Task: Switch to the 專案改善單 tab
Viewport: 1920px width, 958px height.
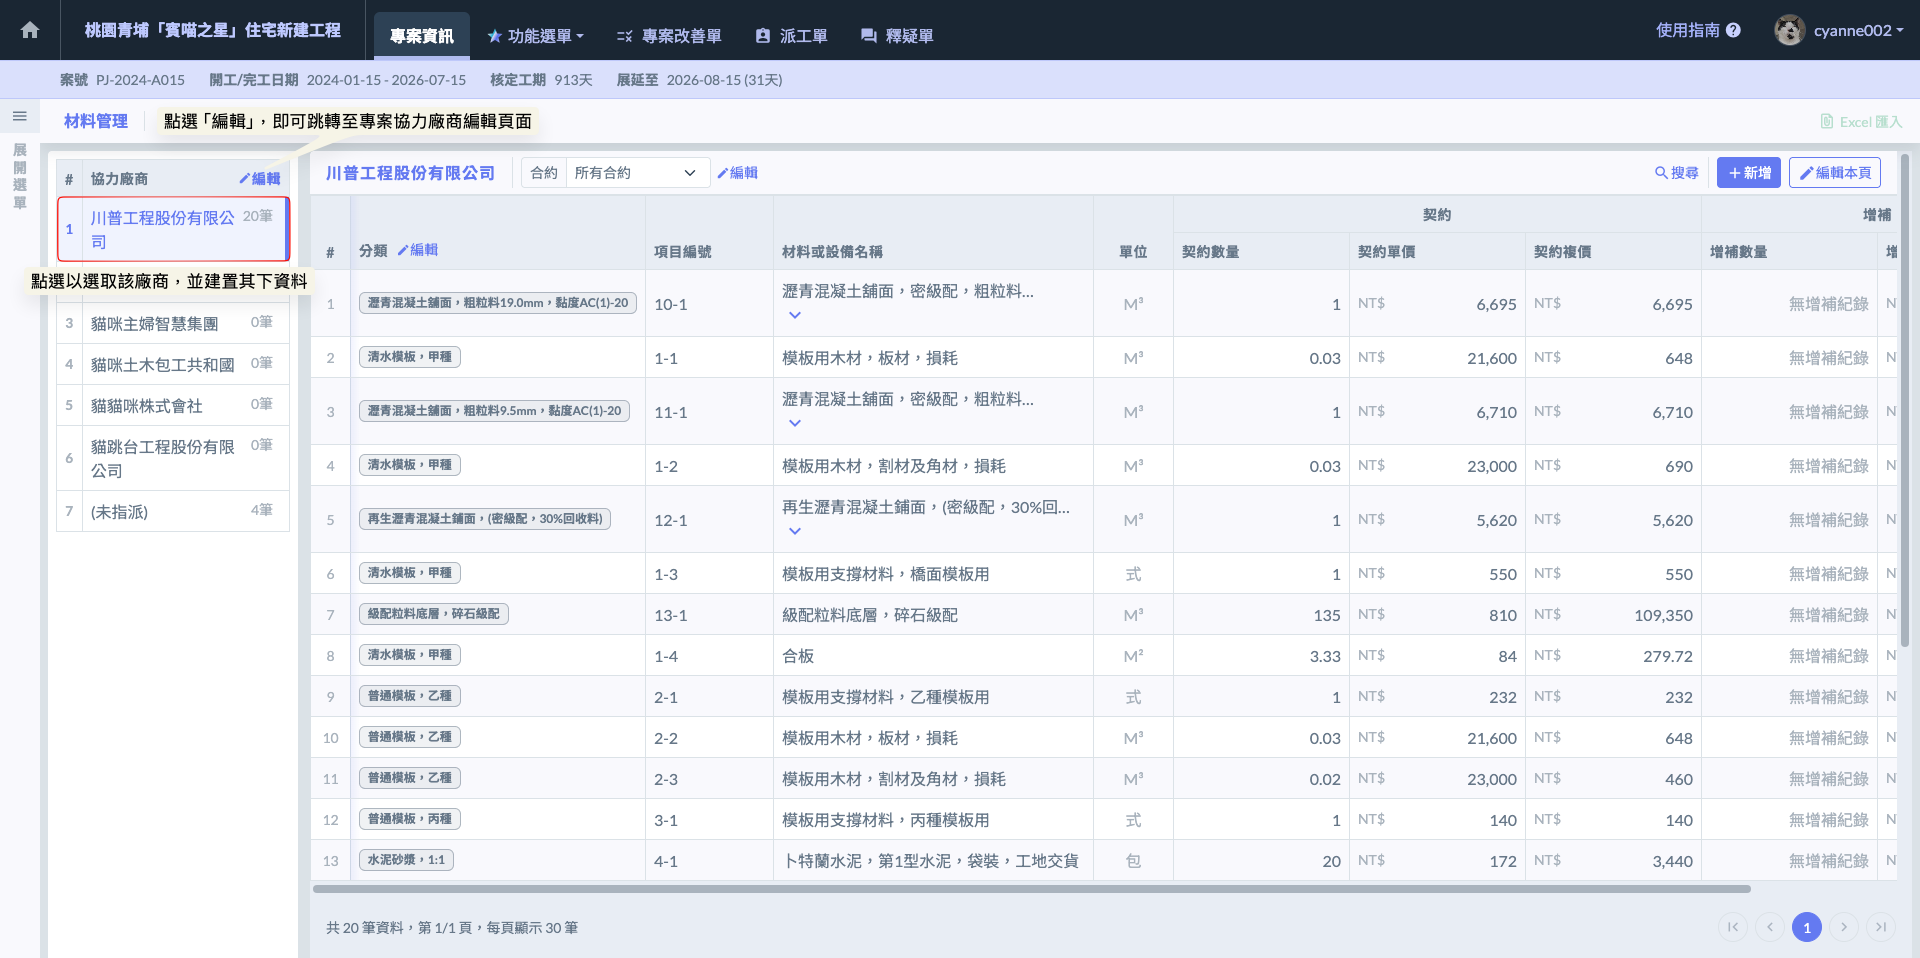Action: pyautogui.click(x=669, y=36)
